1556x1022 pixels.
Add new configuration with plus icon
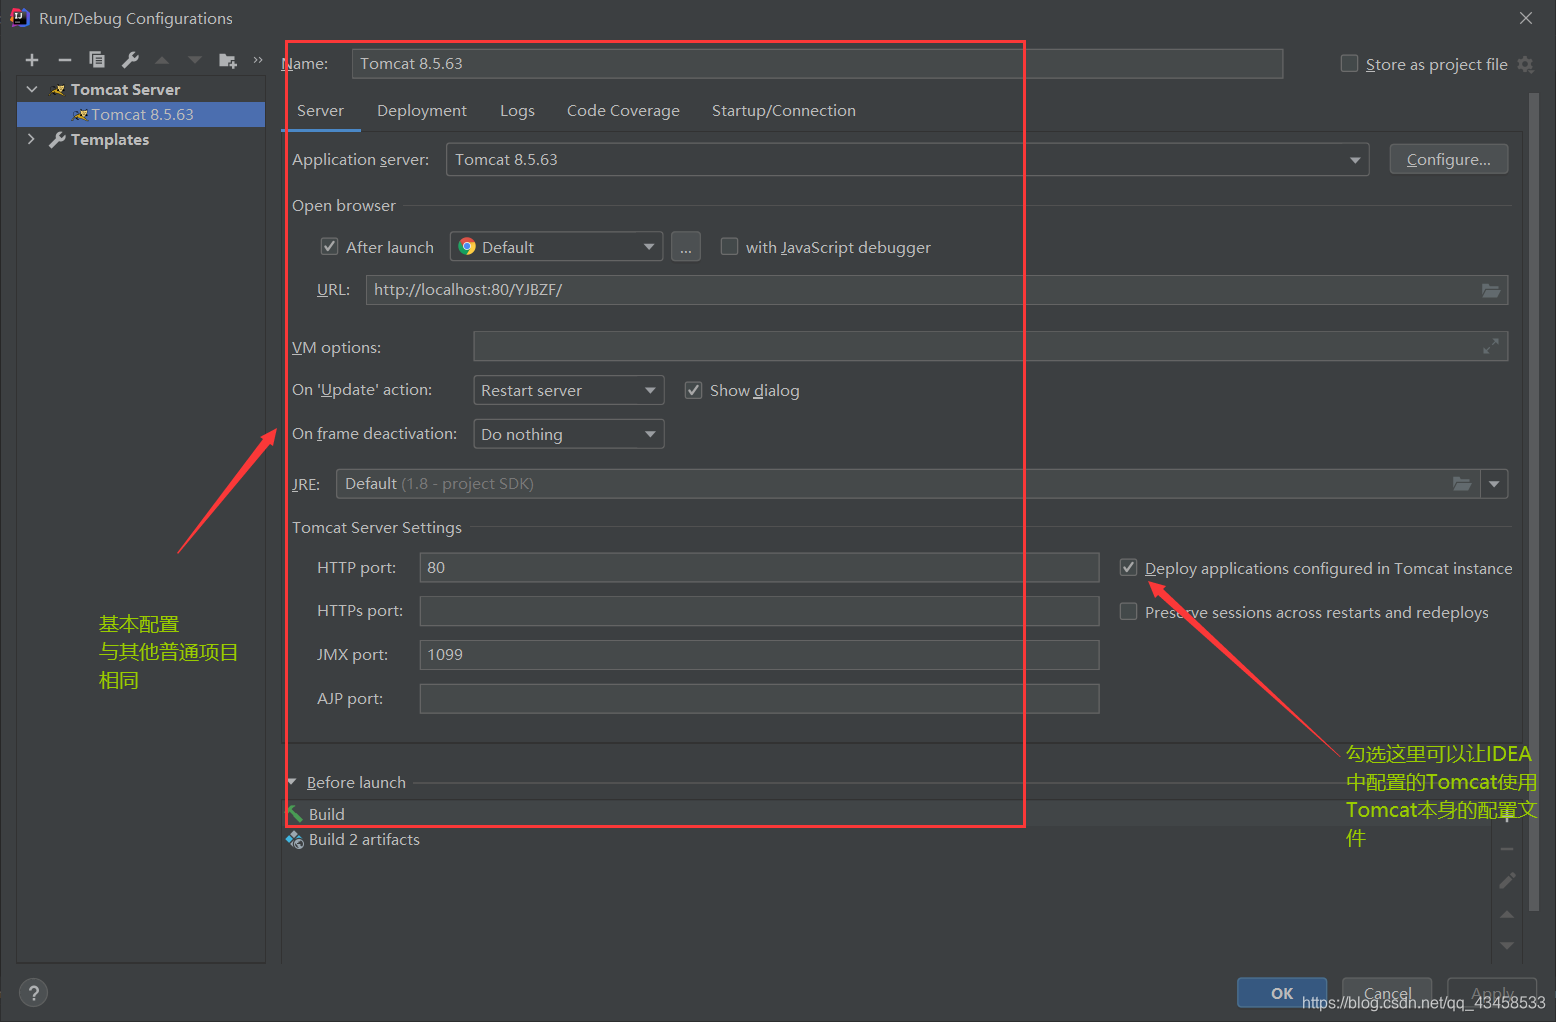pyautogui.click(x=32, y=60)
